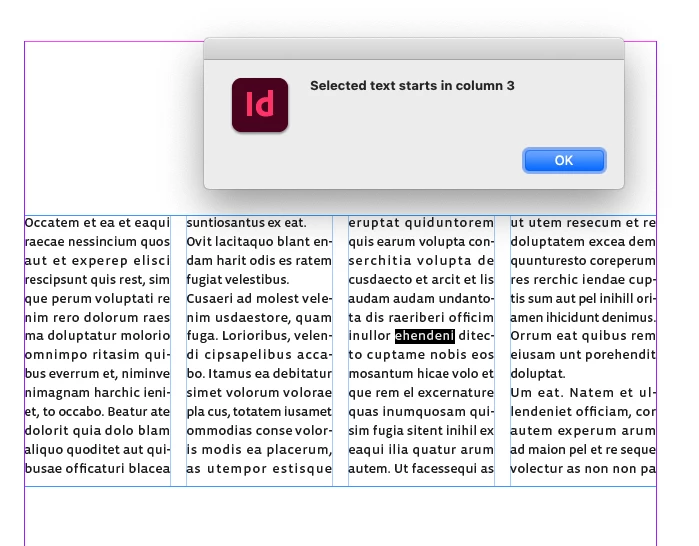
Task: Click the line 'mosantum hicae volo et'
Action: (421, 374)
